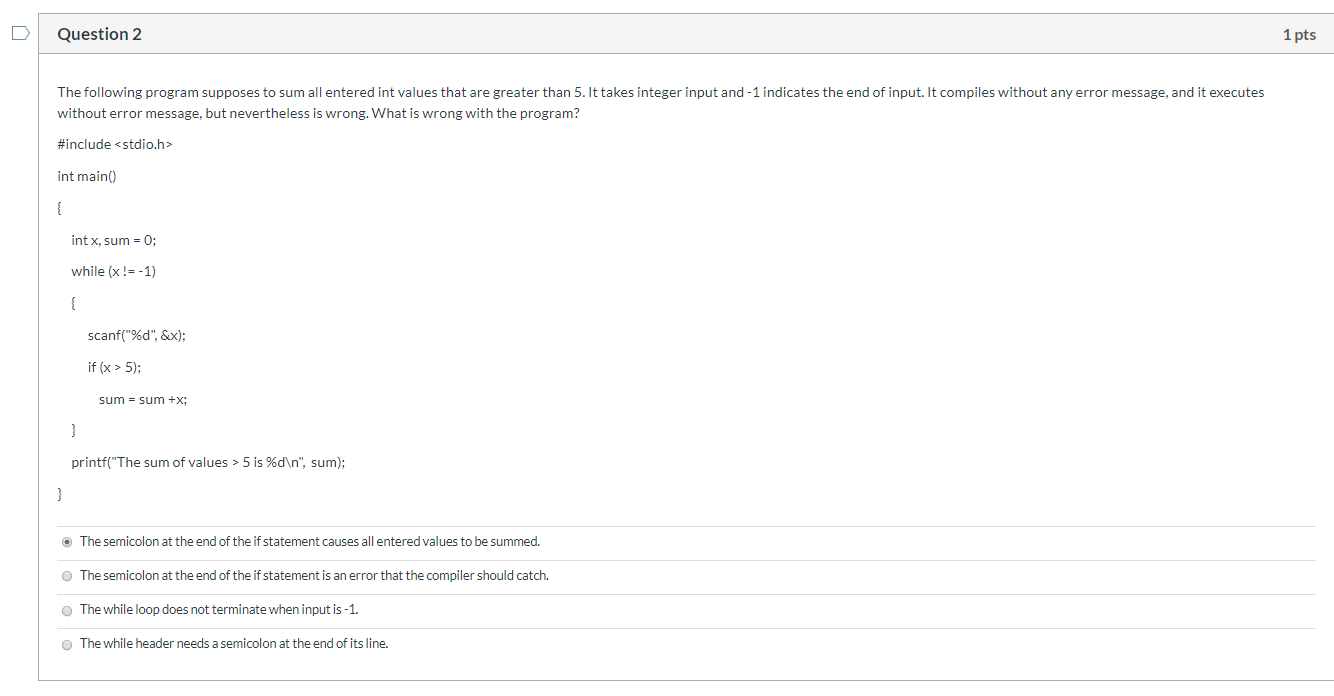
Task: Select the while header needs a semicolon option
Action: click(x=66, y=644)
